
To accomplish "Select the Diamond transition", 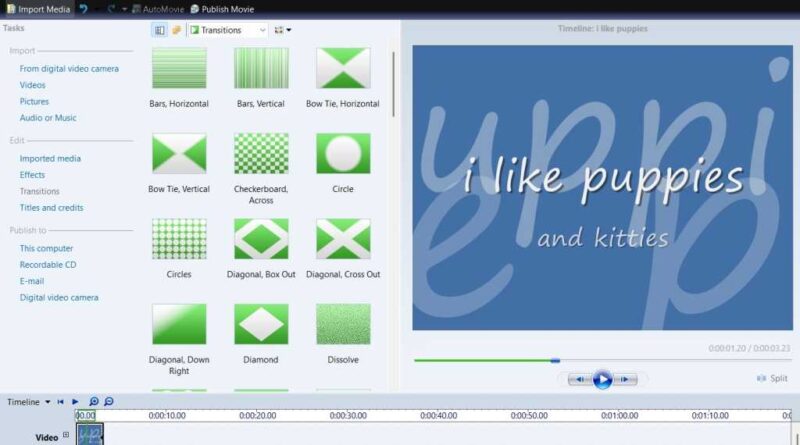I will pos(261,324).
